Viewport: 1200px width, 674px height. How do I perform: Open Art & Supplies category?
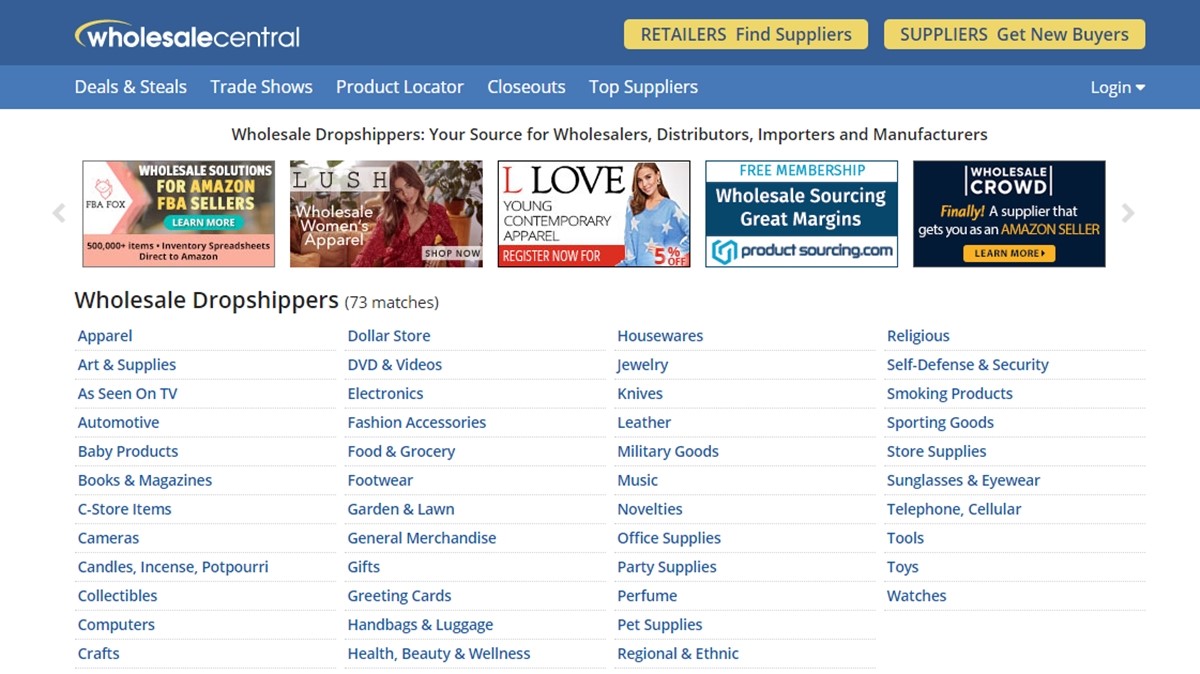coord(127,365)
